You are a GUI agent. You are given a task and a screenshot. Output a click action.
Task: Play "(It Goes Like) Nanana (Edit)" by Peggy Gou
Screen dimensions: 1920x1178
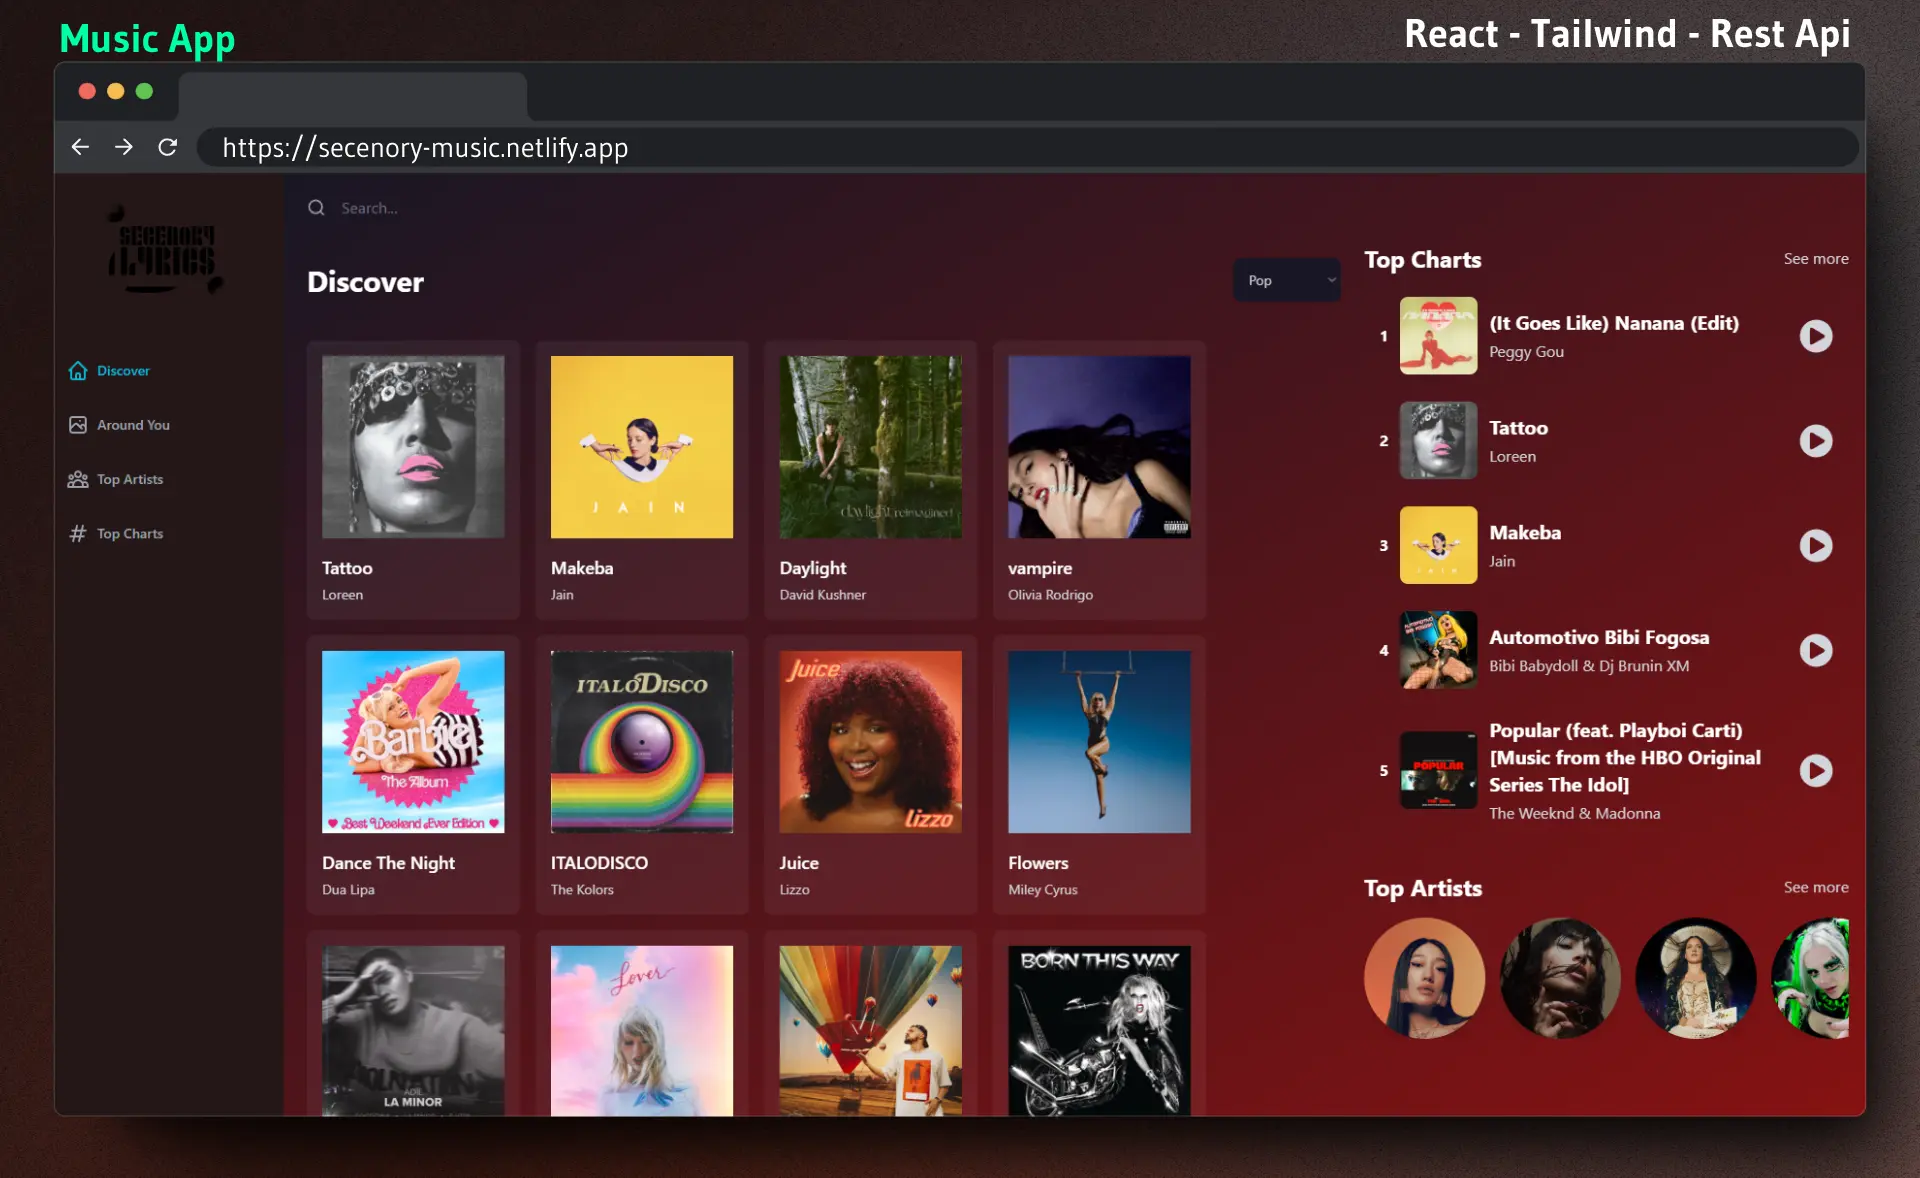pos(1815,336)
